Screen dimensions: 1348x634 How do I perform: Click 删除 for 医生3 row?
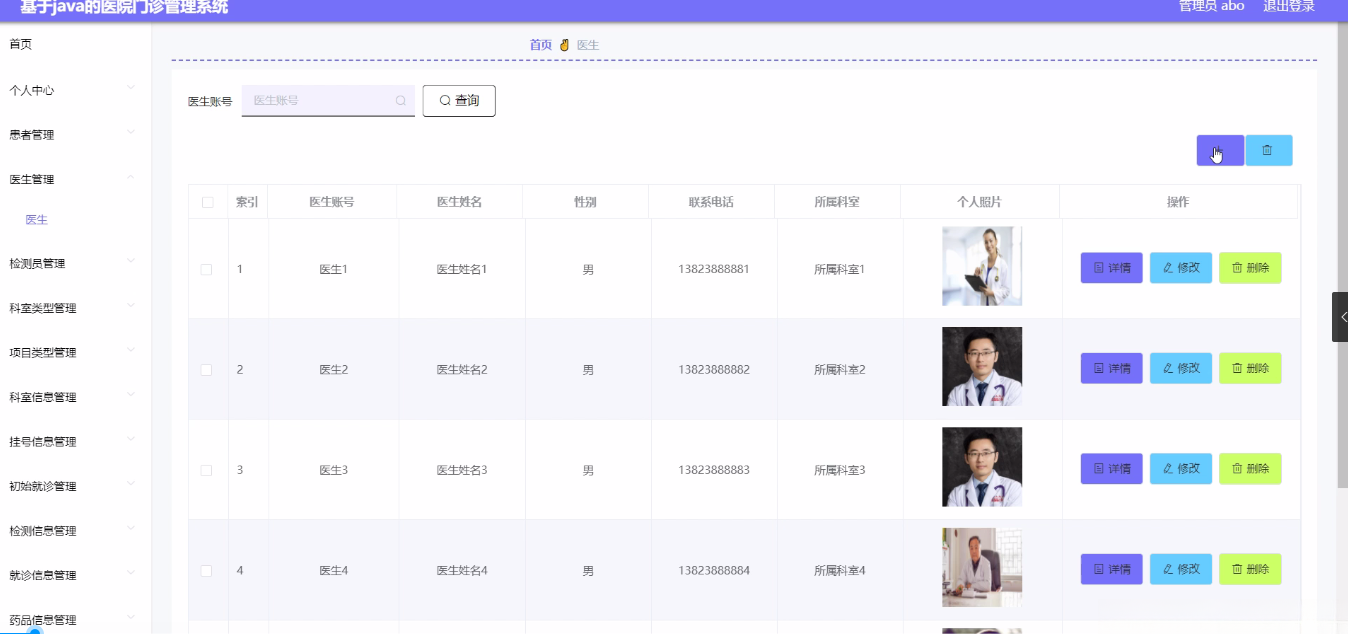click(x=1250, y=469)
